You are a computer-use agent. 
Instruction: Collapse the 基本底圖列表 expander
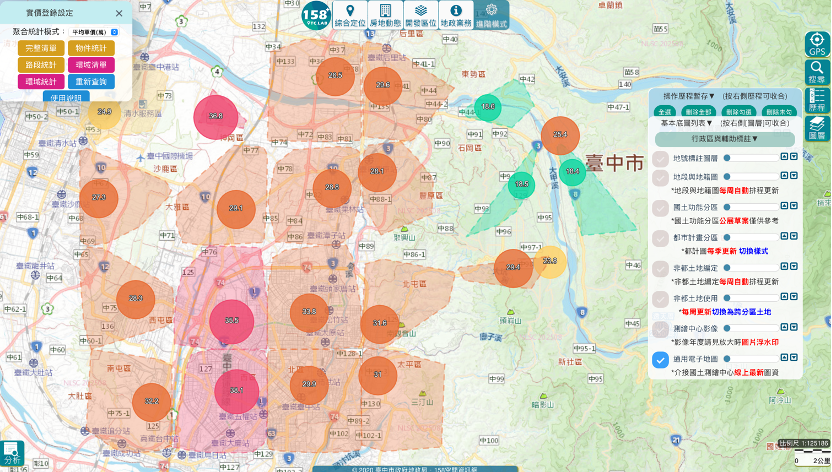pos(683,123)
